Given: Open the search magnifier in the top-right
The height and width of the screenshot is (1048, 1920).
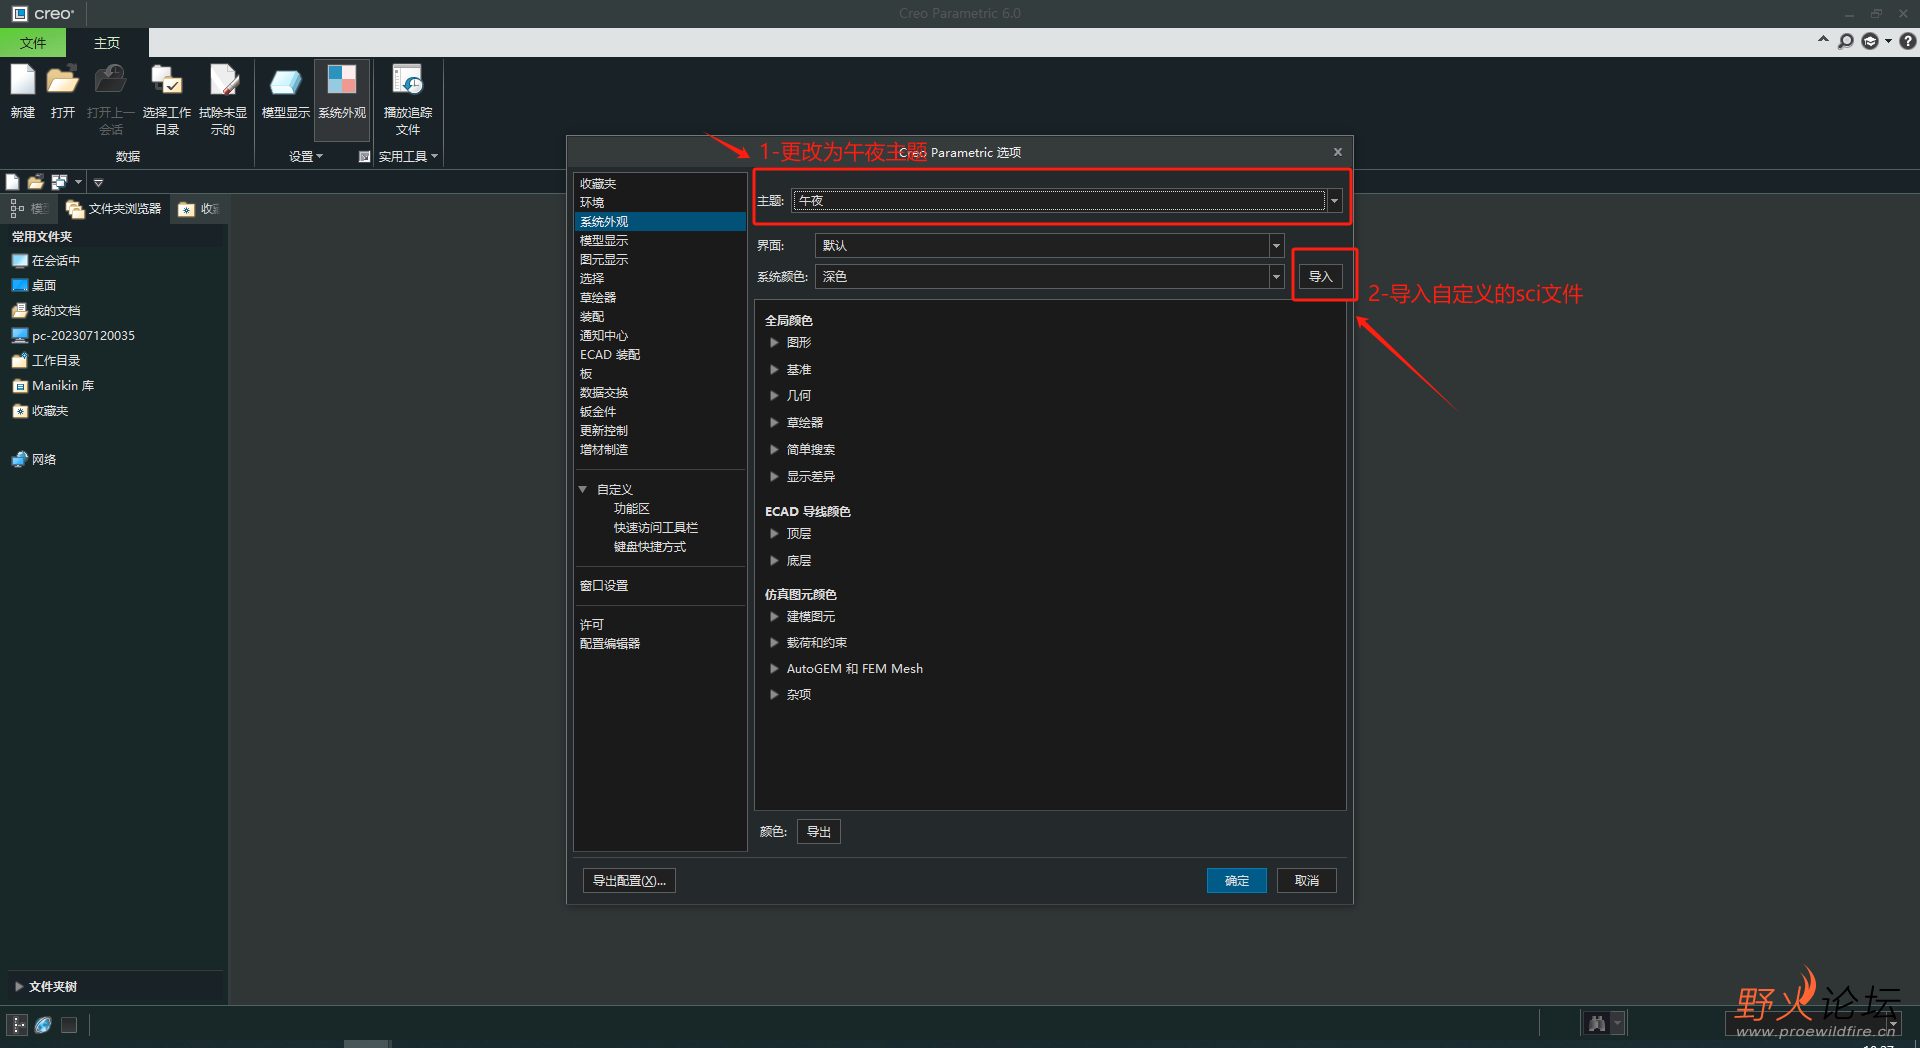Looking at the screenshot, I should tap(1846, 41).
